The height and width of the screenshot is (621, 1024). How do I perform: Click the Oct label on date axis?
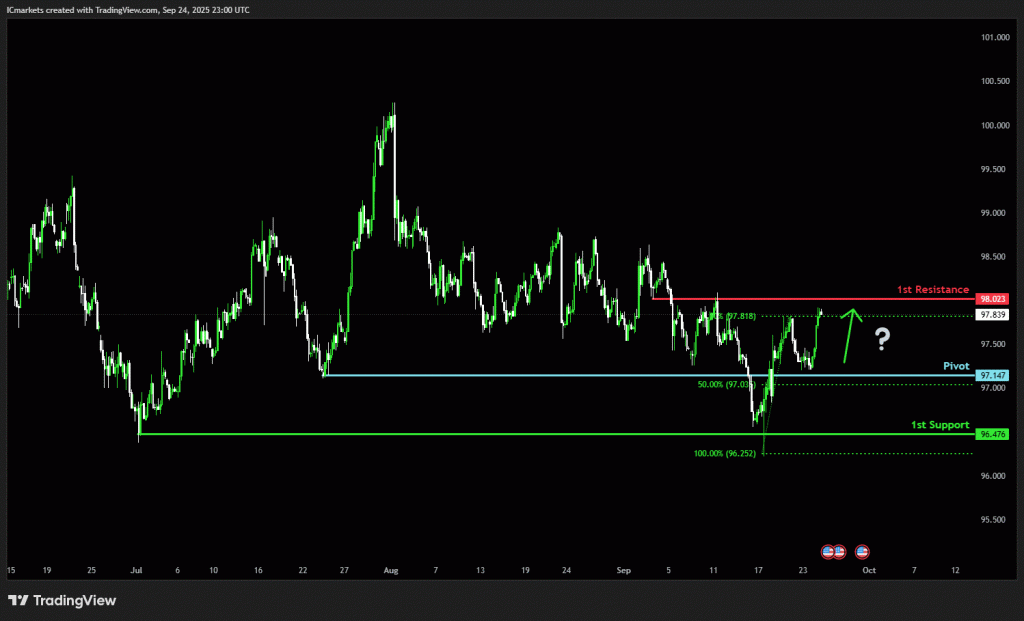click(869, 570)
